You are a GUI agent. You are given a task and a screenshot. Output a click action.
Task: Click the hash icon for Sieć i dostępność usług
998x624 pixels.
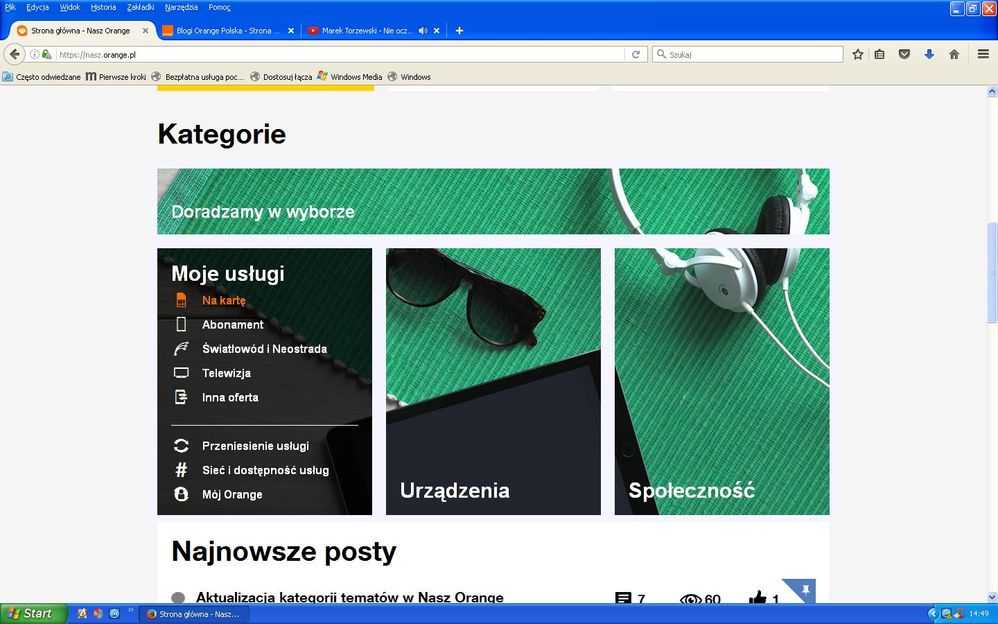coord(182,470)
